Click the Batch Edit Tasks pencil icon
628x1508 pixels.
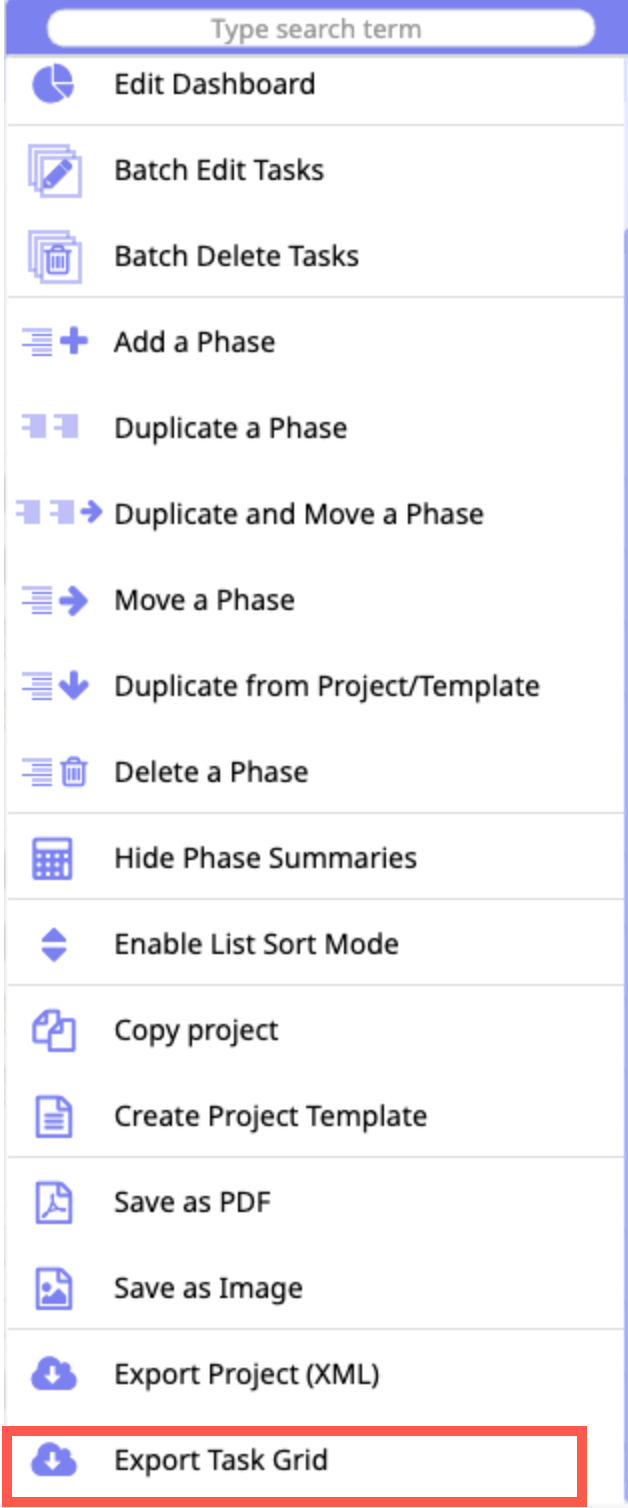(x=55, y=170)
